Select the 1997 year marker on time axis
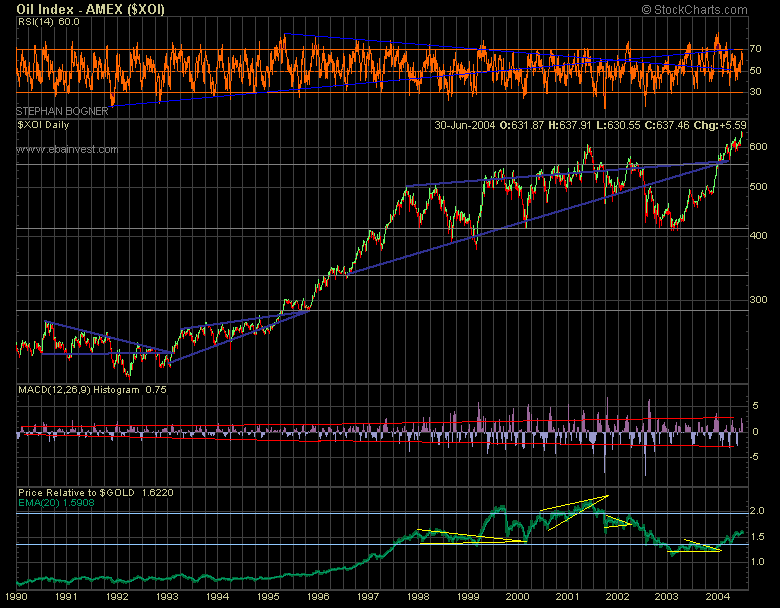The image size is (780, 608). coord(367,596)
